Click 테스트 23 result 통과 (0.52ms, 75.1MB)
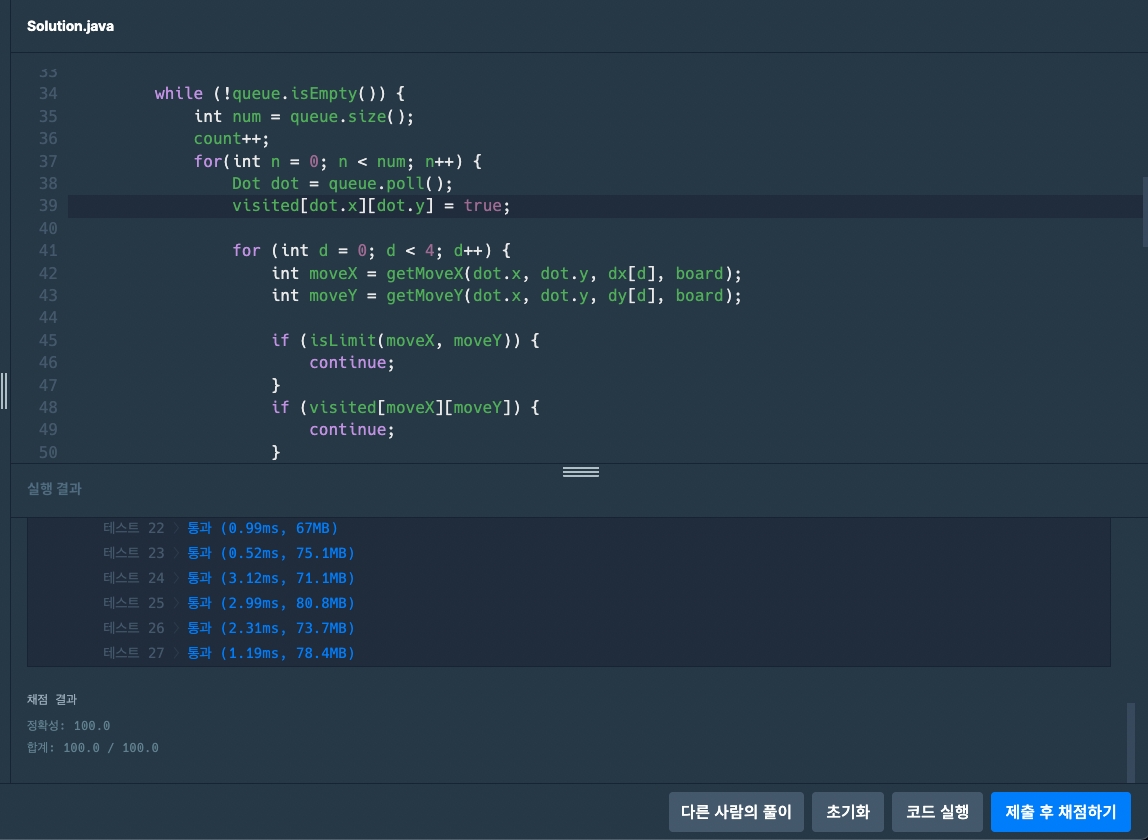The image size is (1148, 840). point(271,553)
